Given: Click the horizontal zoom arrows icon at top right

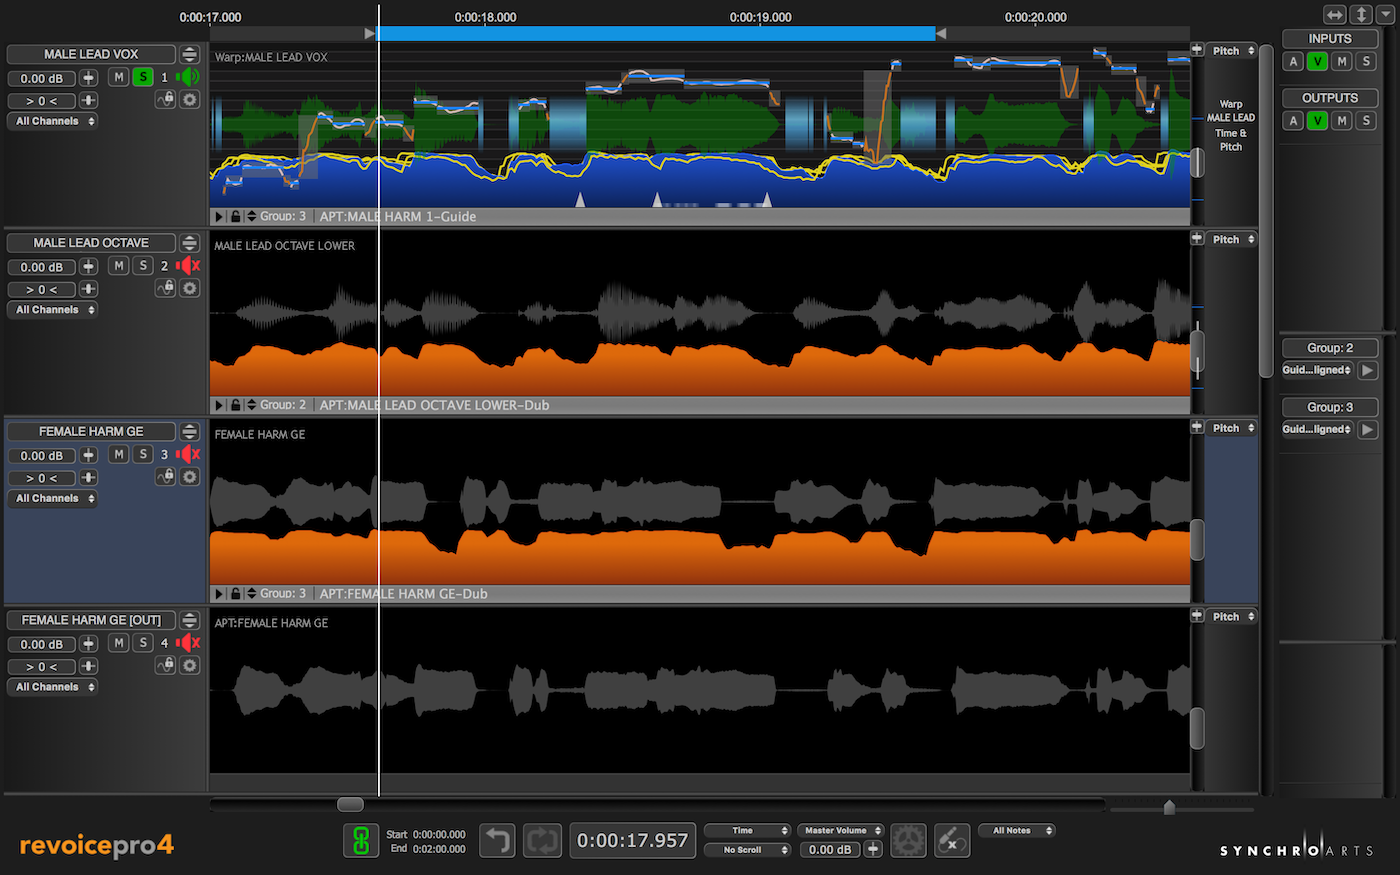Looking at the screenshot, I should click(1334, 14).
